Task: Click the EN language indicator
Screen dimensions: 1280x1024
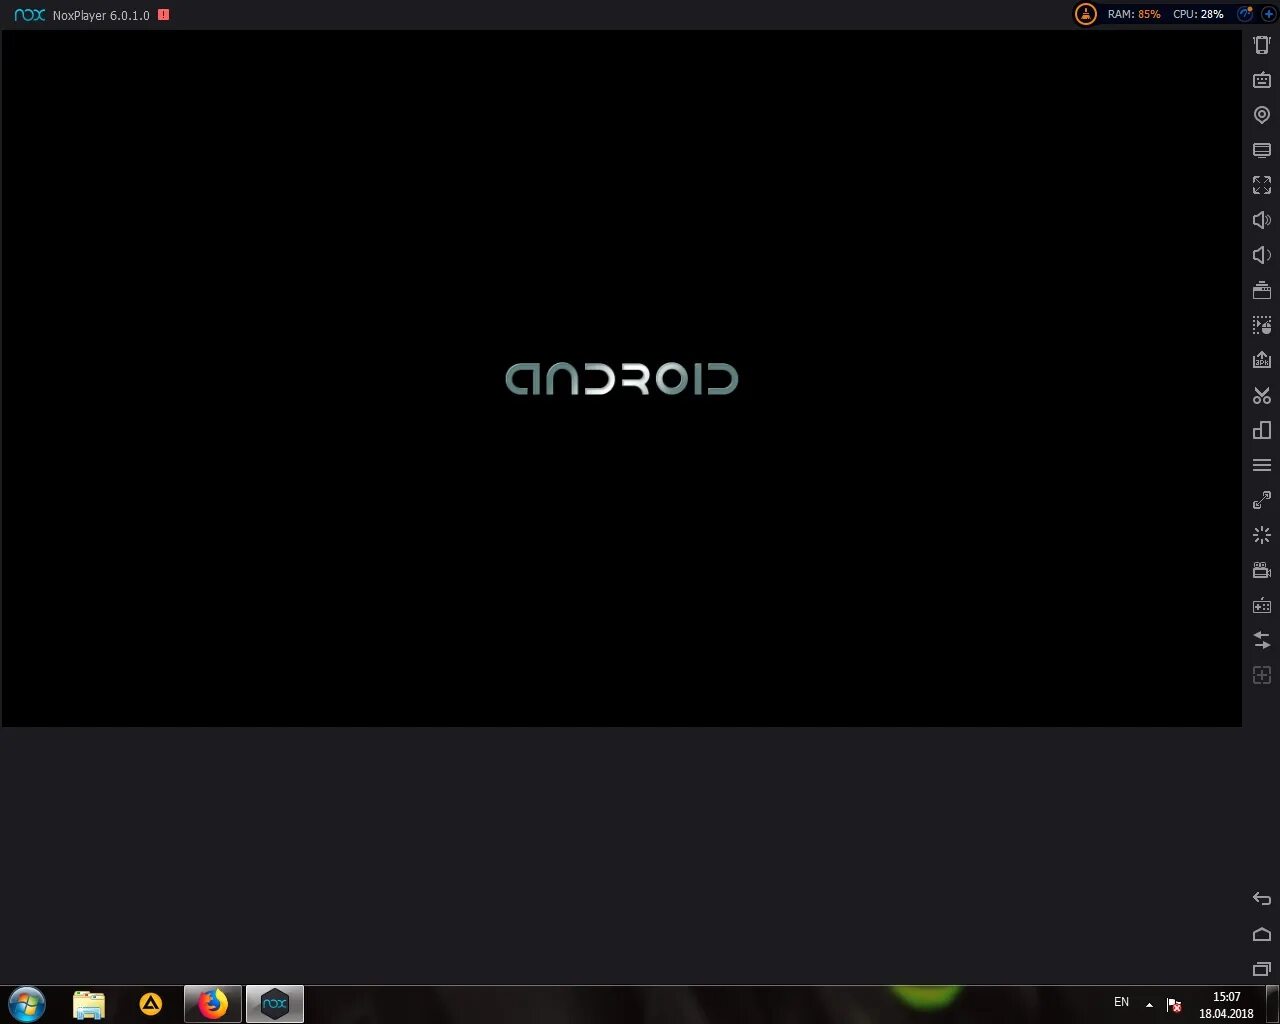Action: point(1122,1002)
